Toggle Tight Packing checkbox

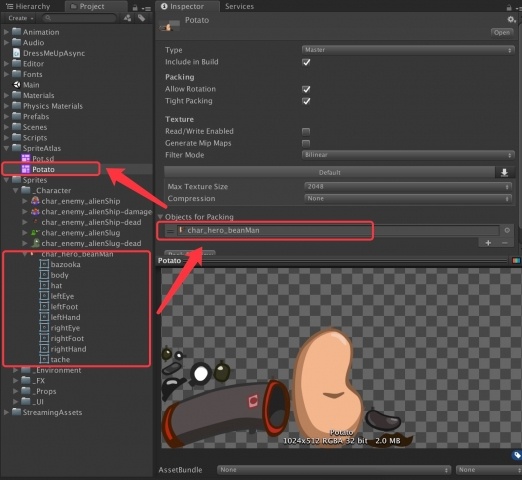306,101
